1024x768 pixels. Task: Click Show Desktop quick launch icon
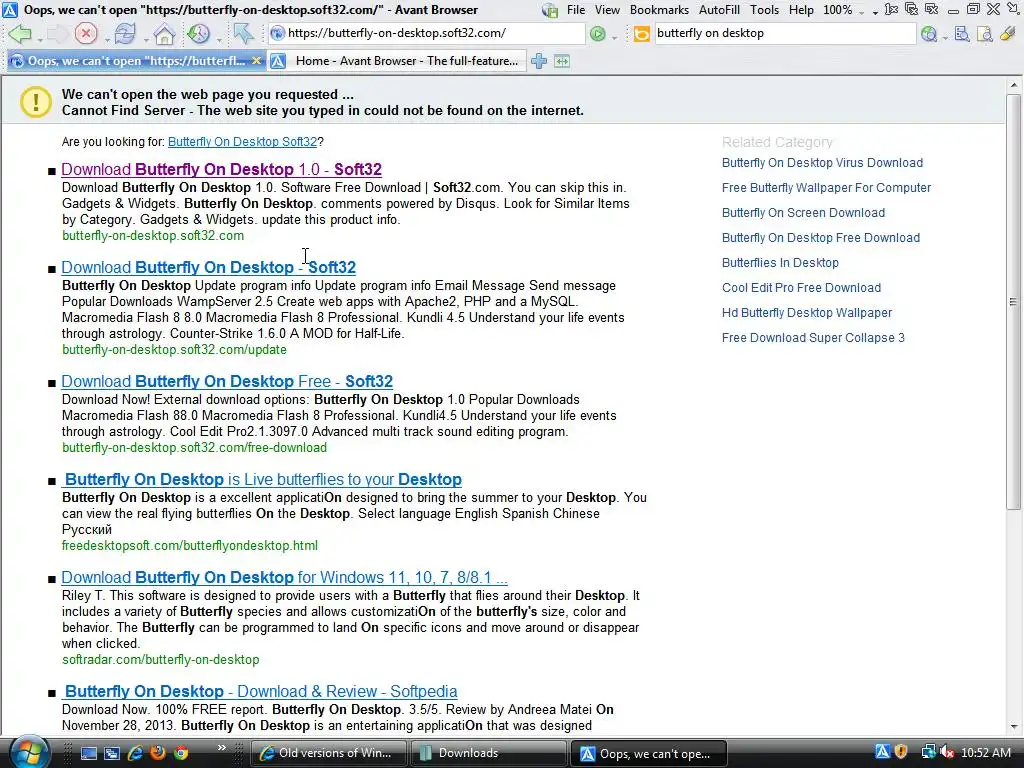click(x=89, y=753)
